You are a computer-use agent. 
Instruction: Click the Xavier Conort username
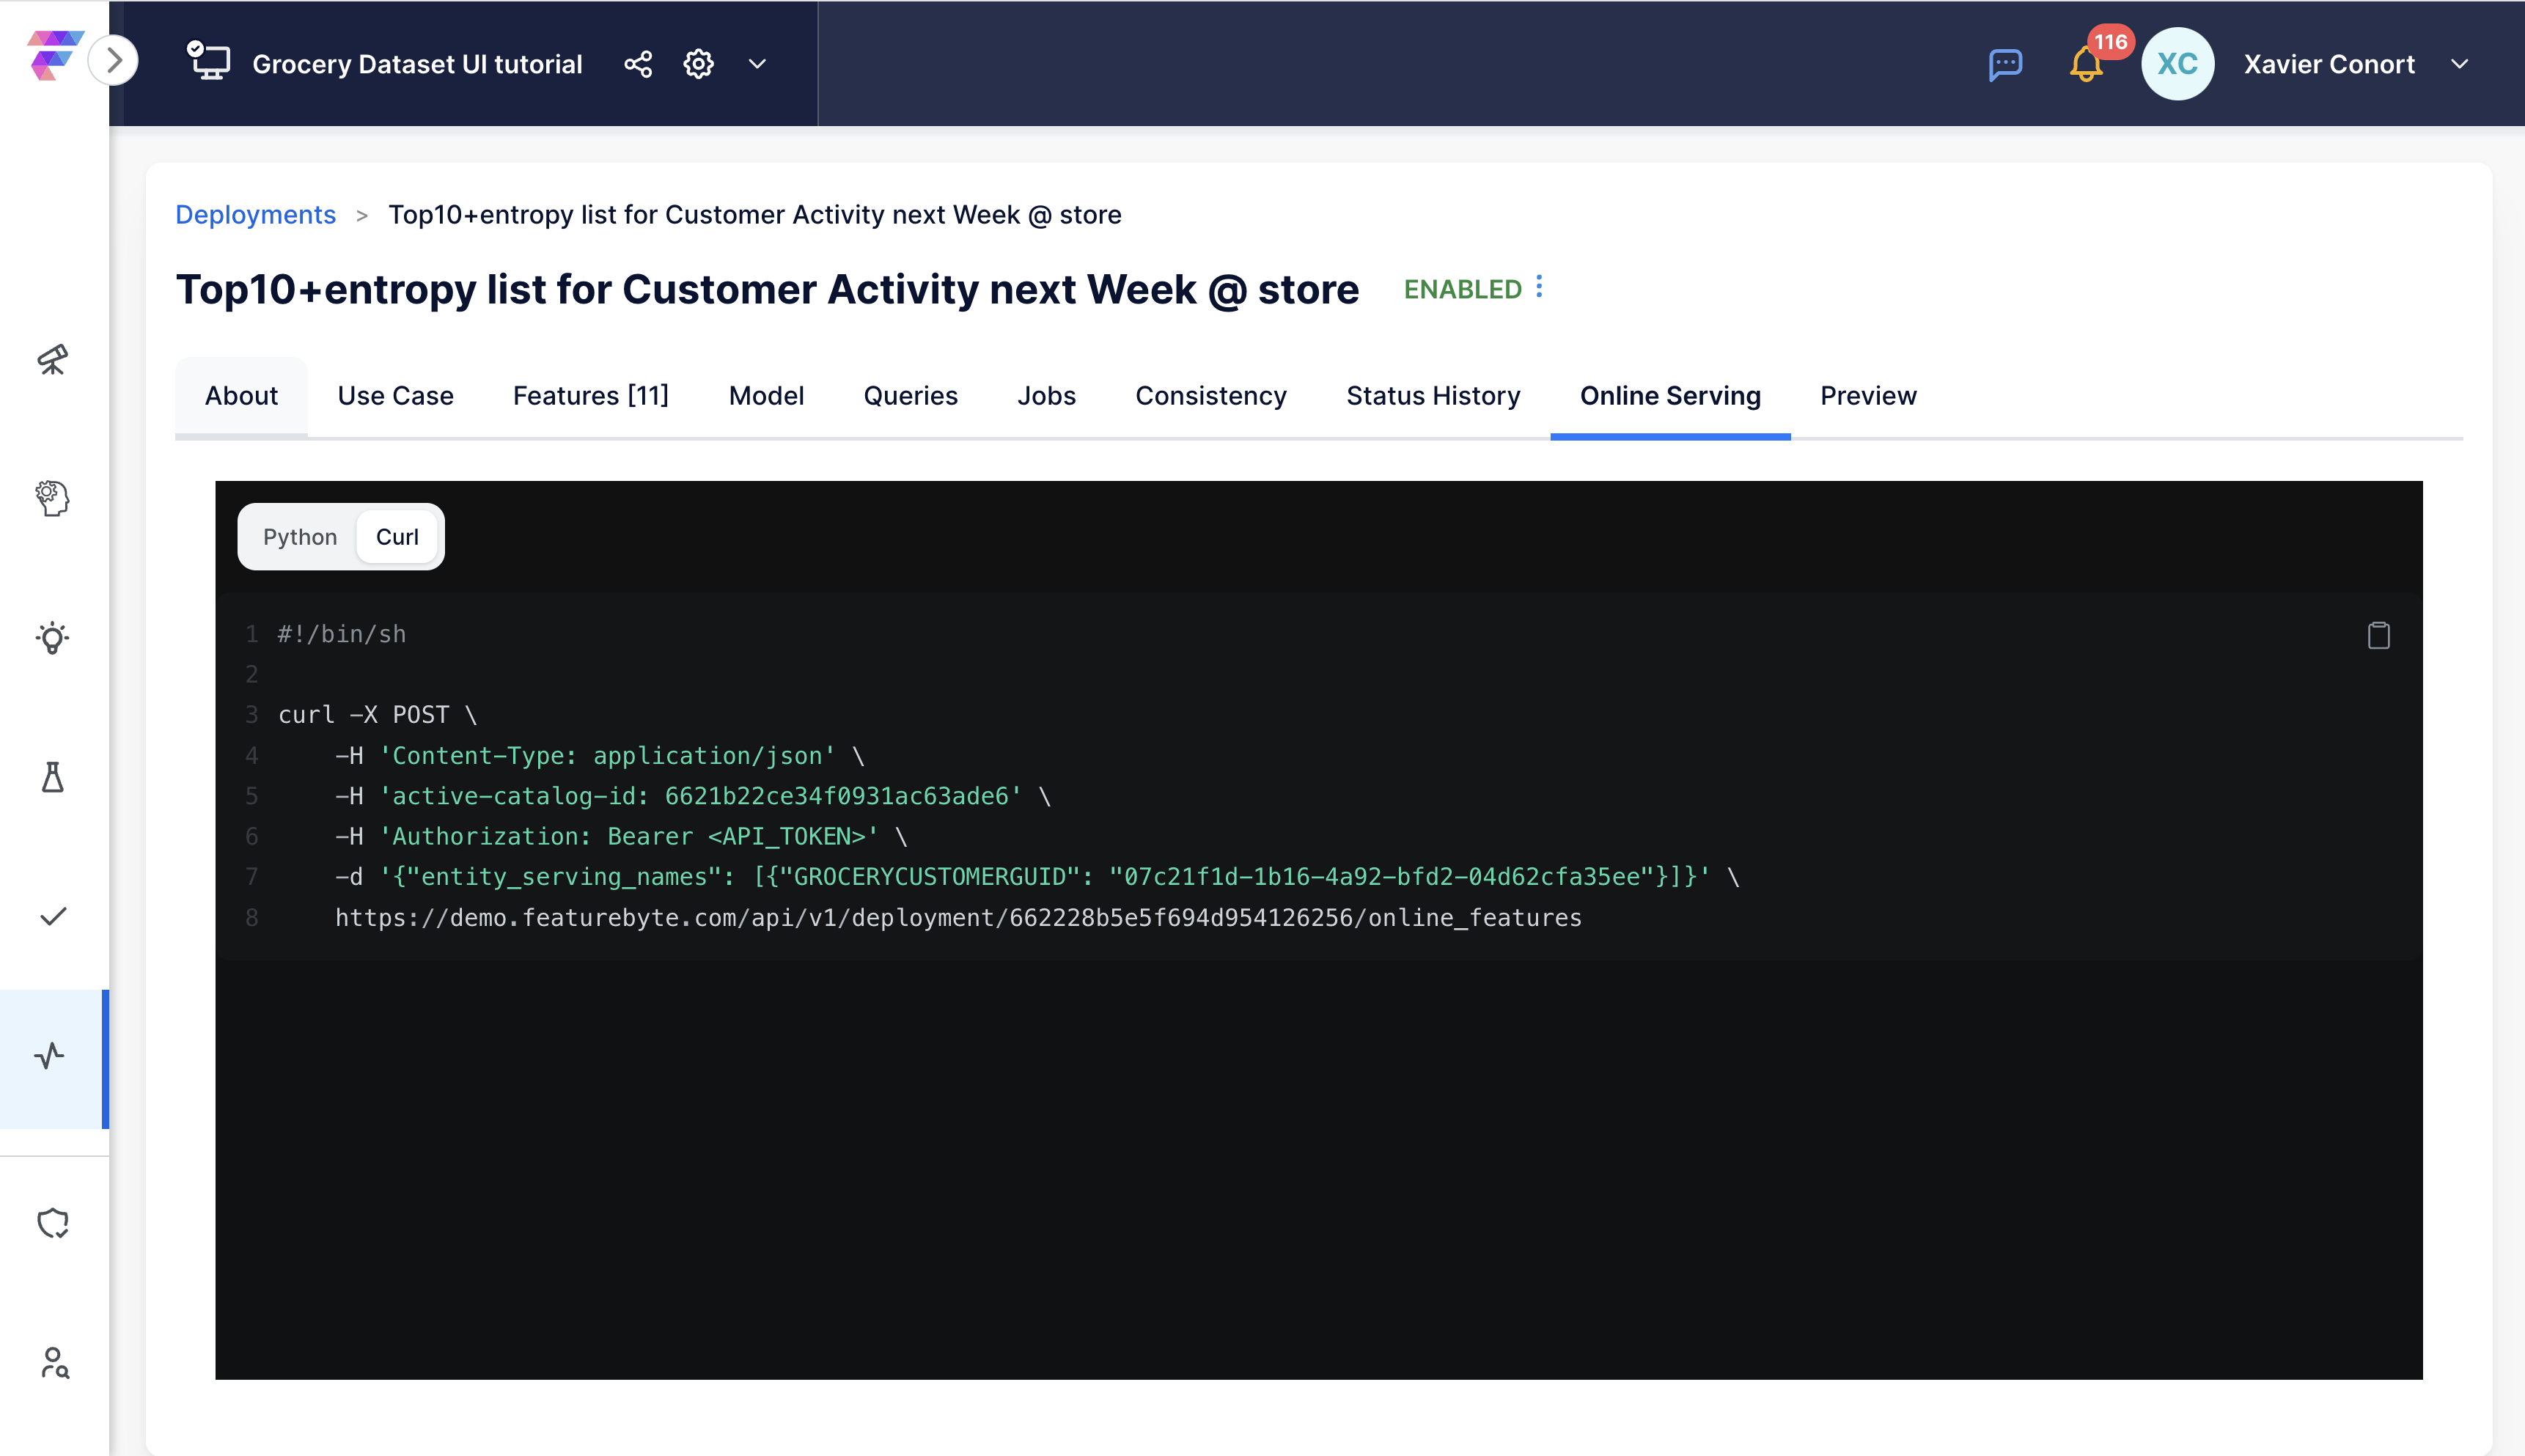point(2329,64)
